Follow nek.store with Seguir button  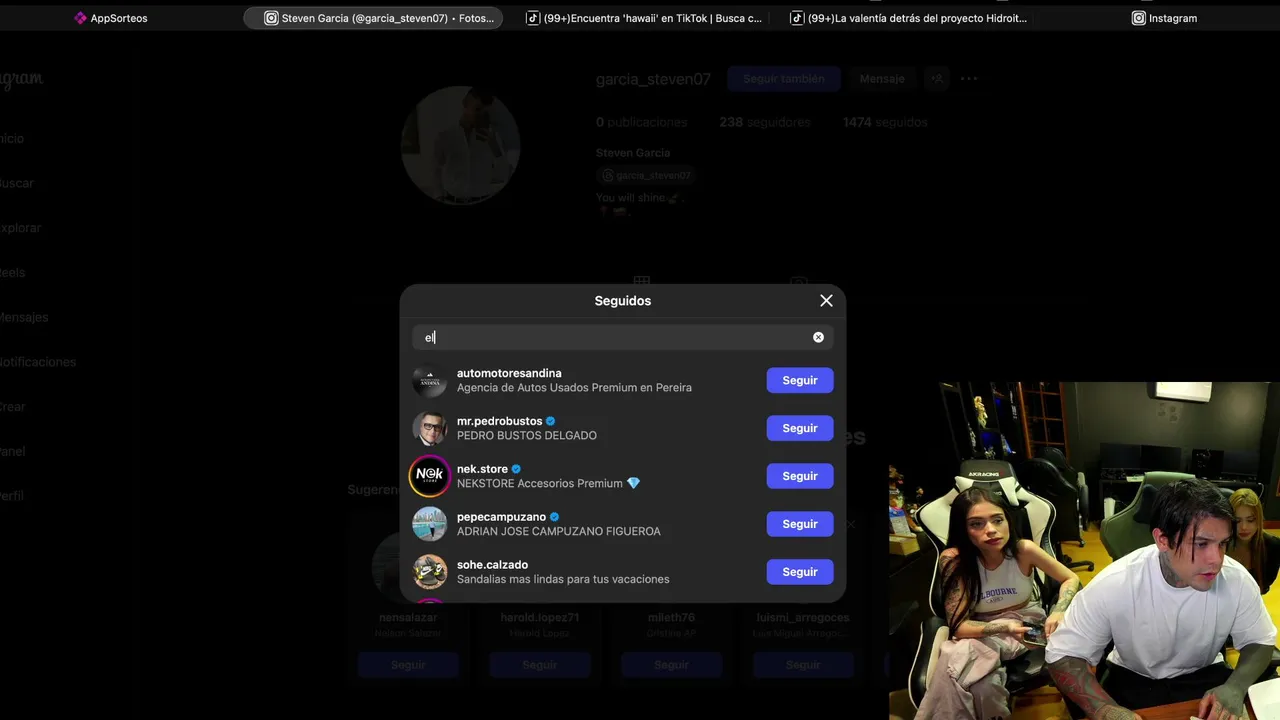(x=800, y=476)
